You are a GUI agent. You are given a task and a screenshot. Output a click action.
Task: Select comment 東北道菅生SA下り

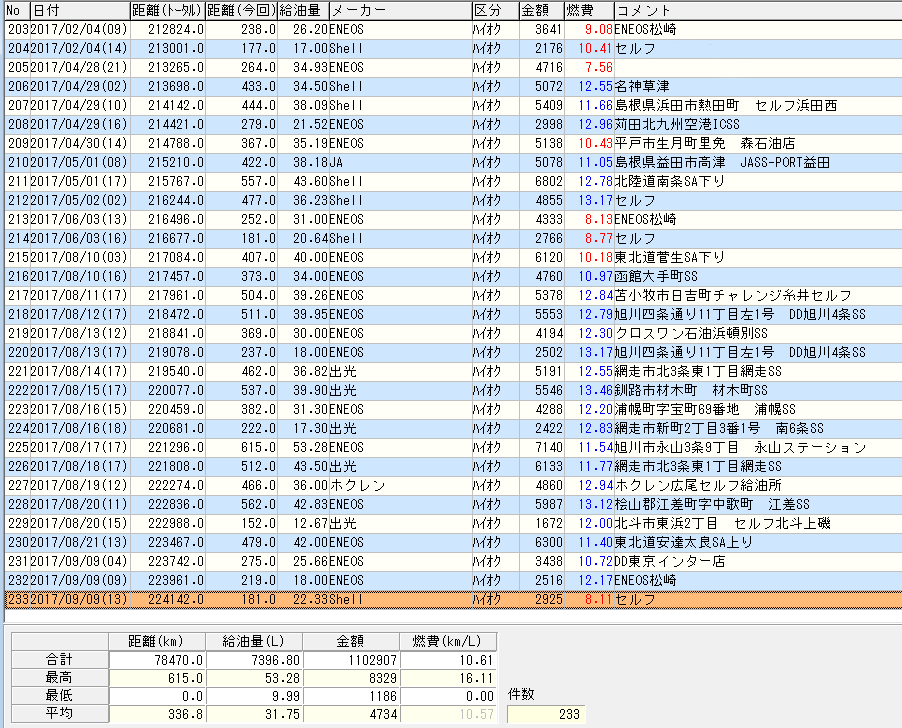coord(670,257)
